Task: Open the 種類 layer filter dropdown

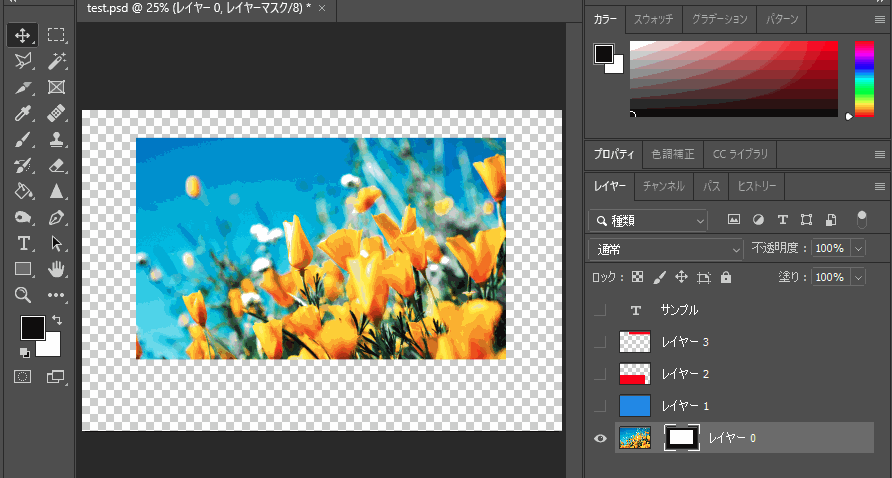Action: [648, 220]
